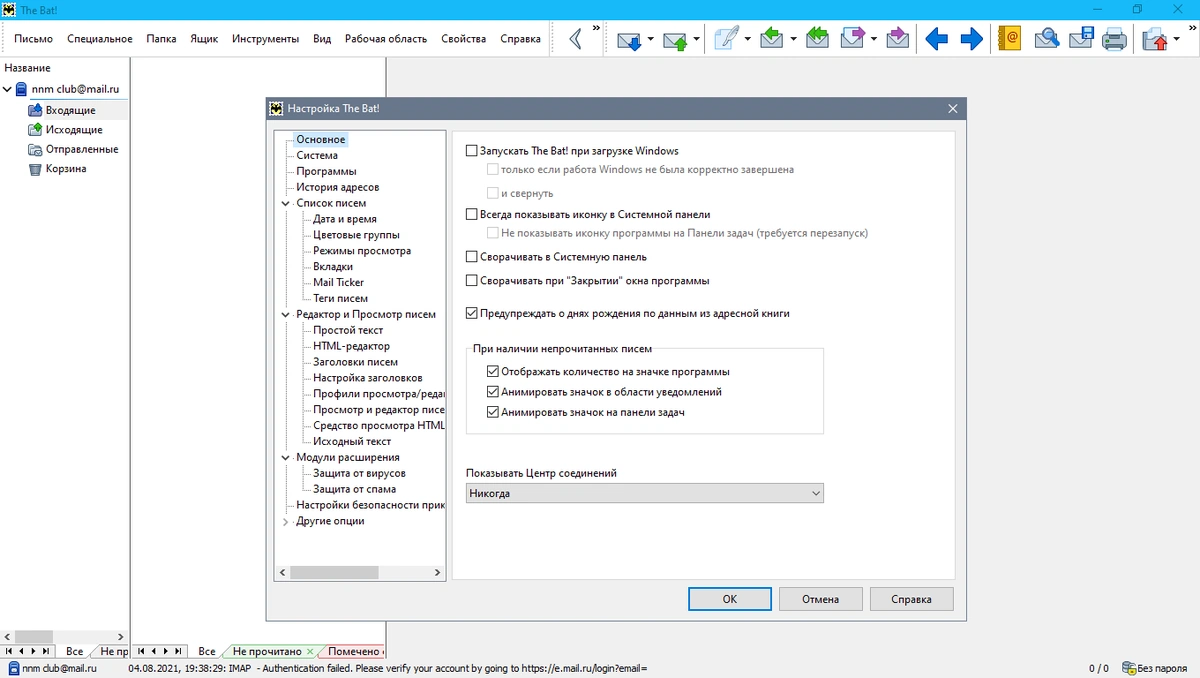Open Показывать Центр соединений dropdown
This screenshot has width=1200, height=678.
tap(644, 493)
